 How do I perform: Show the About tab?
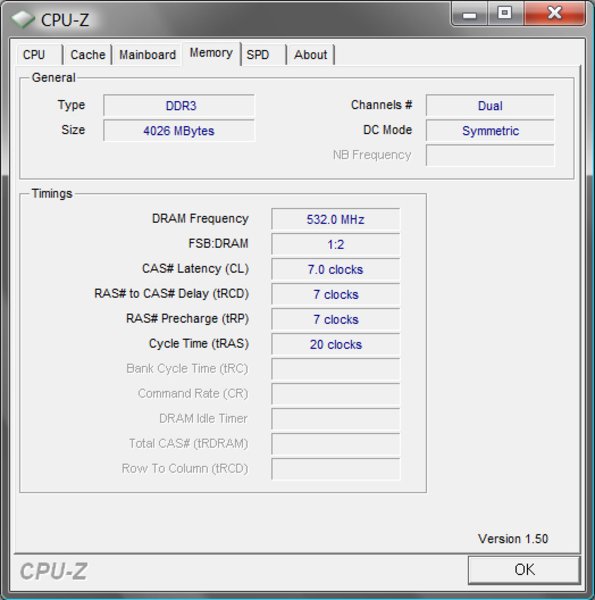[310, 54]
